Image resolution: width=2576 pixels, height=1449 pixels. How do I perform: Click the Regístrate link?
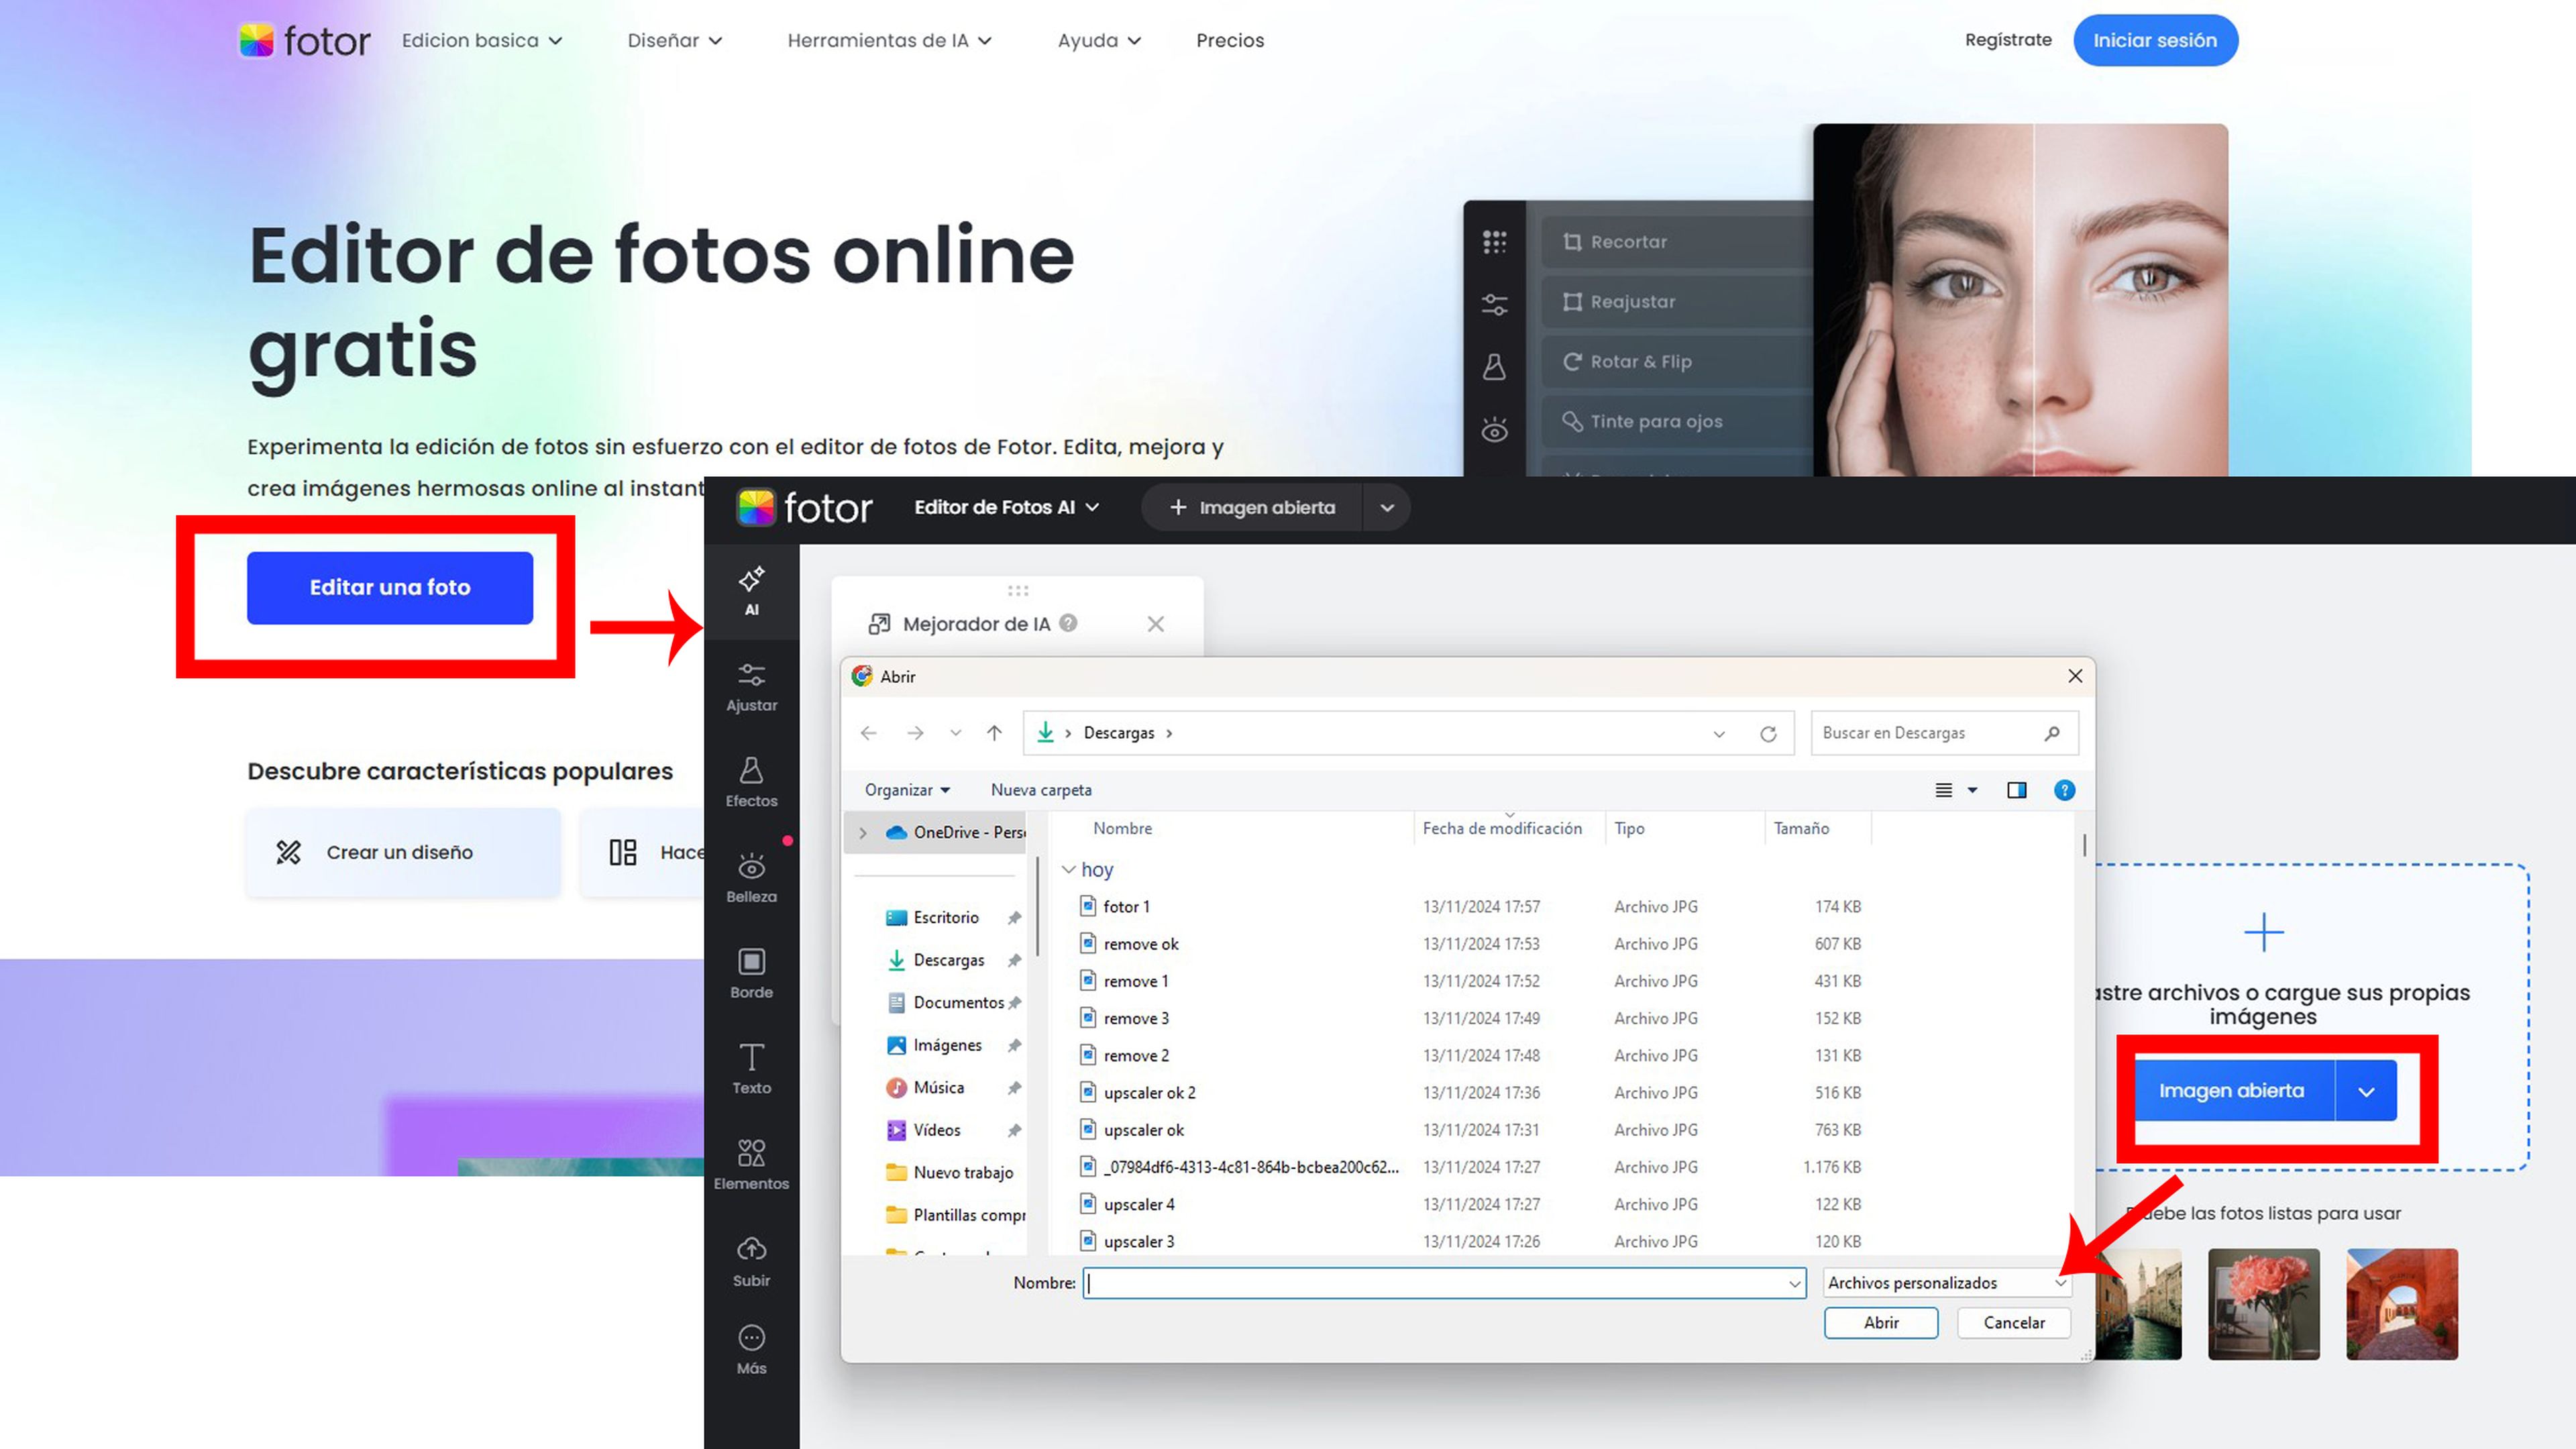pos(2008,40)
